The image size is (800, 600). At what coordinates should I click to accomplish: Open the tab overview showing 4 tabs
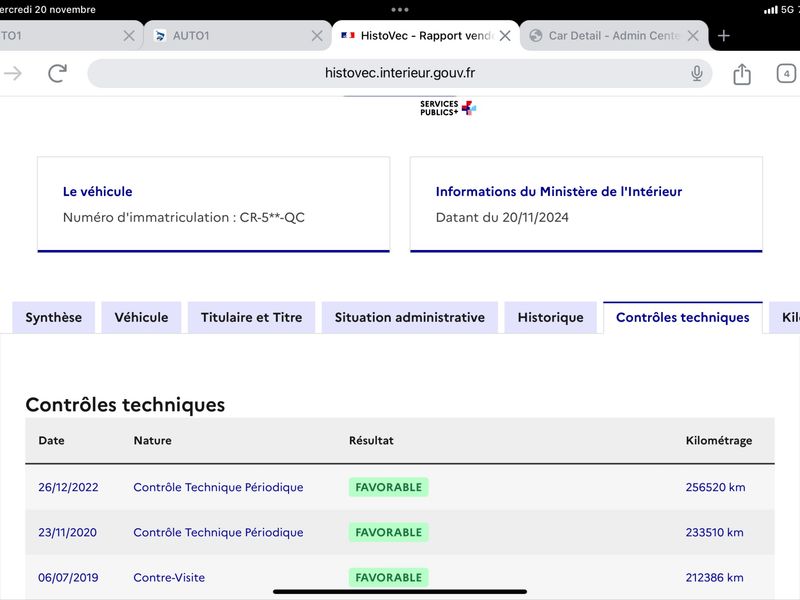(786, 73)
